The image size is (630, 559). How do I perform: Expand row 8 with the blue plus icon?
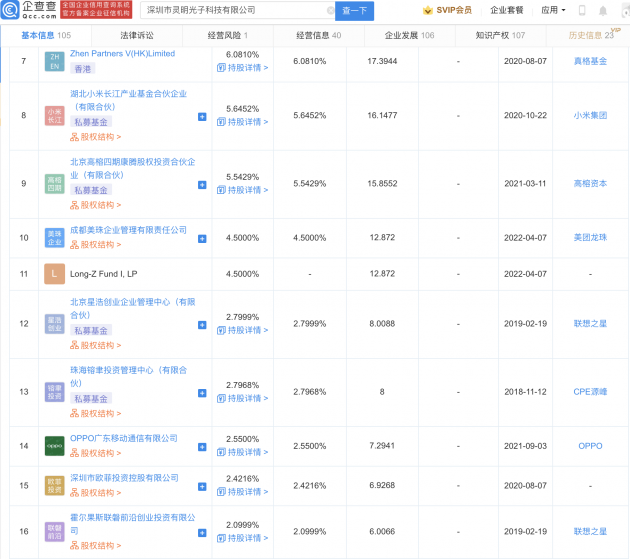202,117
